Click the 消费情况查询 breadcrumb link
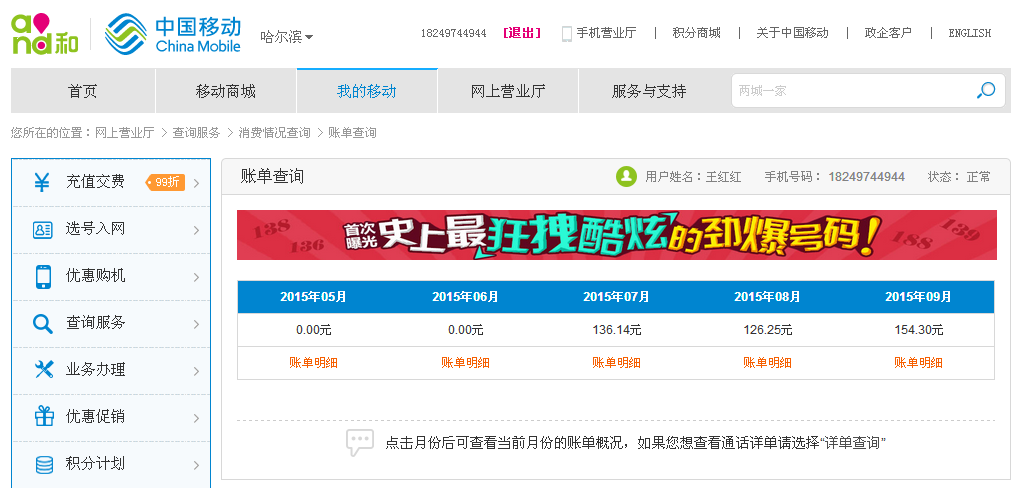 274,133
